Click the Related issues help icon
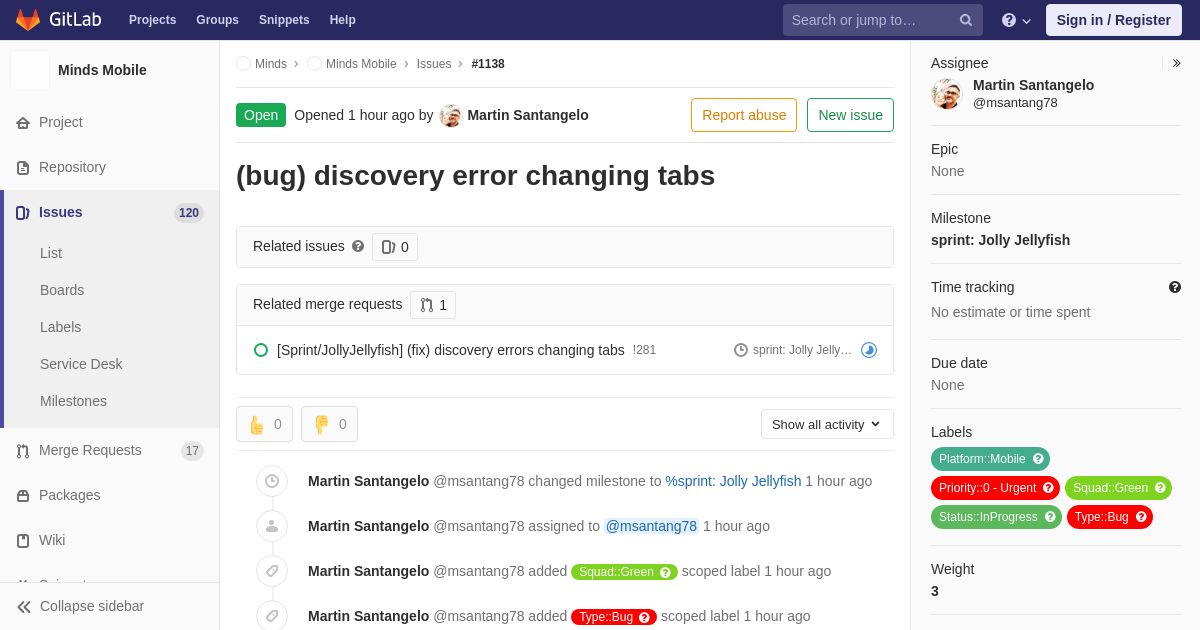 tap(358, 246)
